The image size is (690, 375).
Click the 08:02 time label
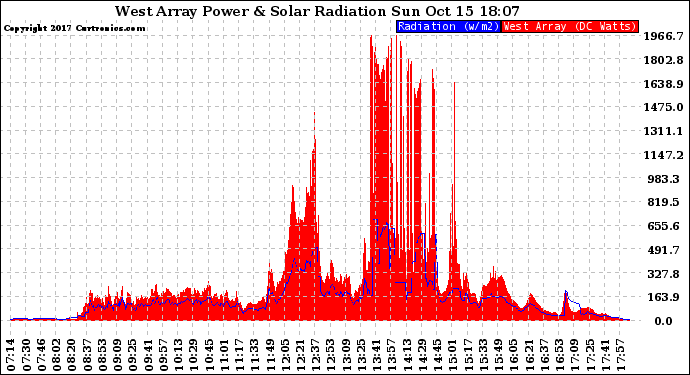click(x=57, y=355)
